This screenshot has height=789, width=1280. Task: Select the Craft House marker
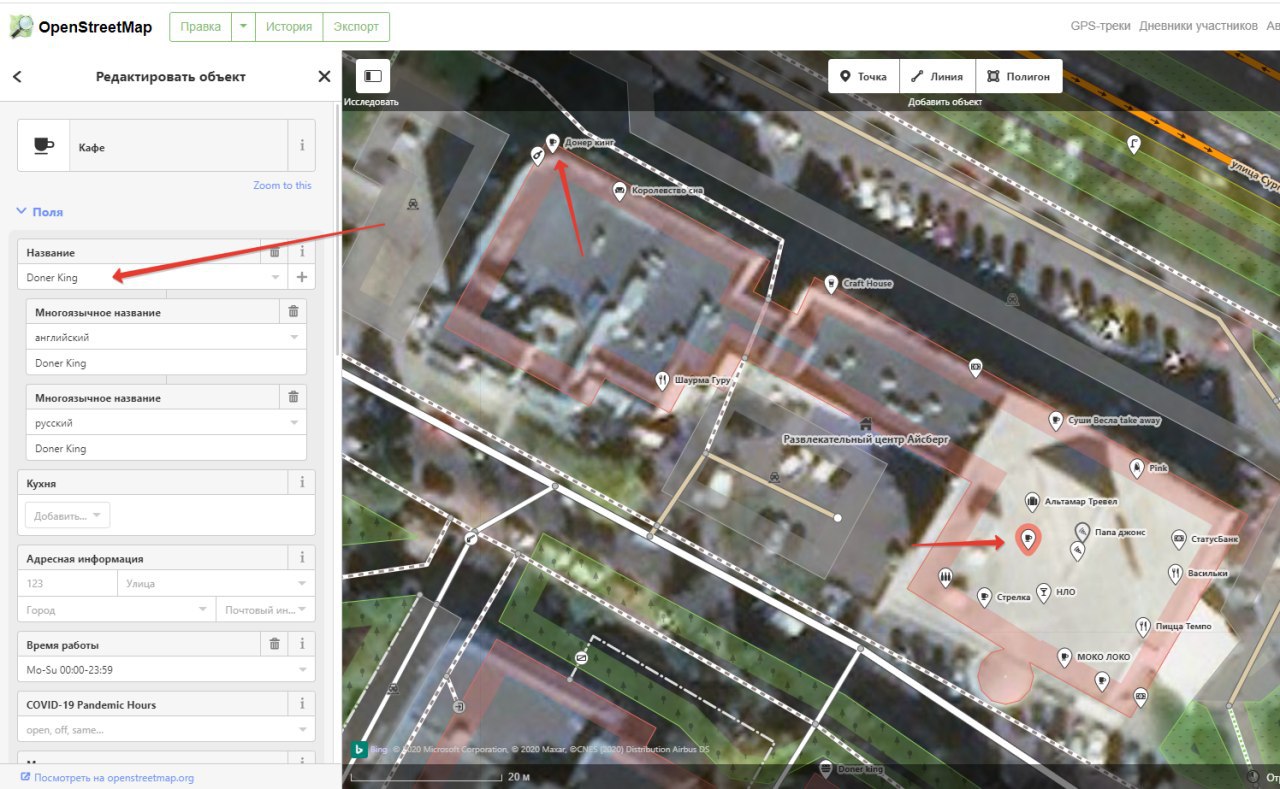[831, 284]
